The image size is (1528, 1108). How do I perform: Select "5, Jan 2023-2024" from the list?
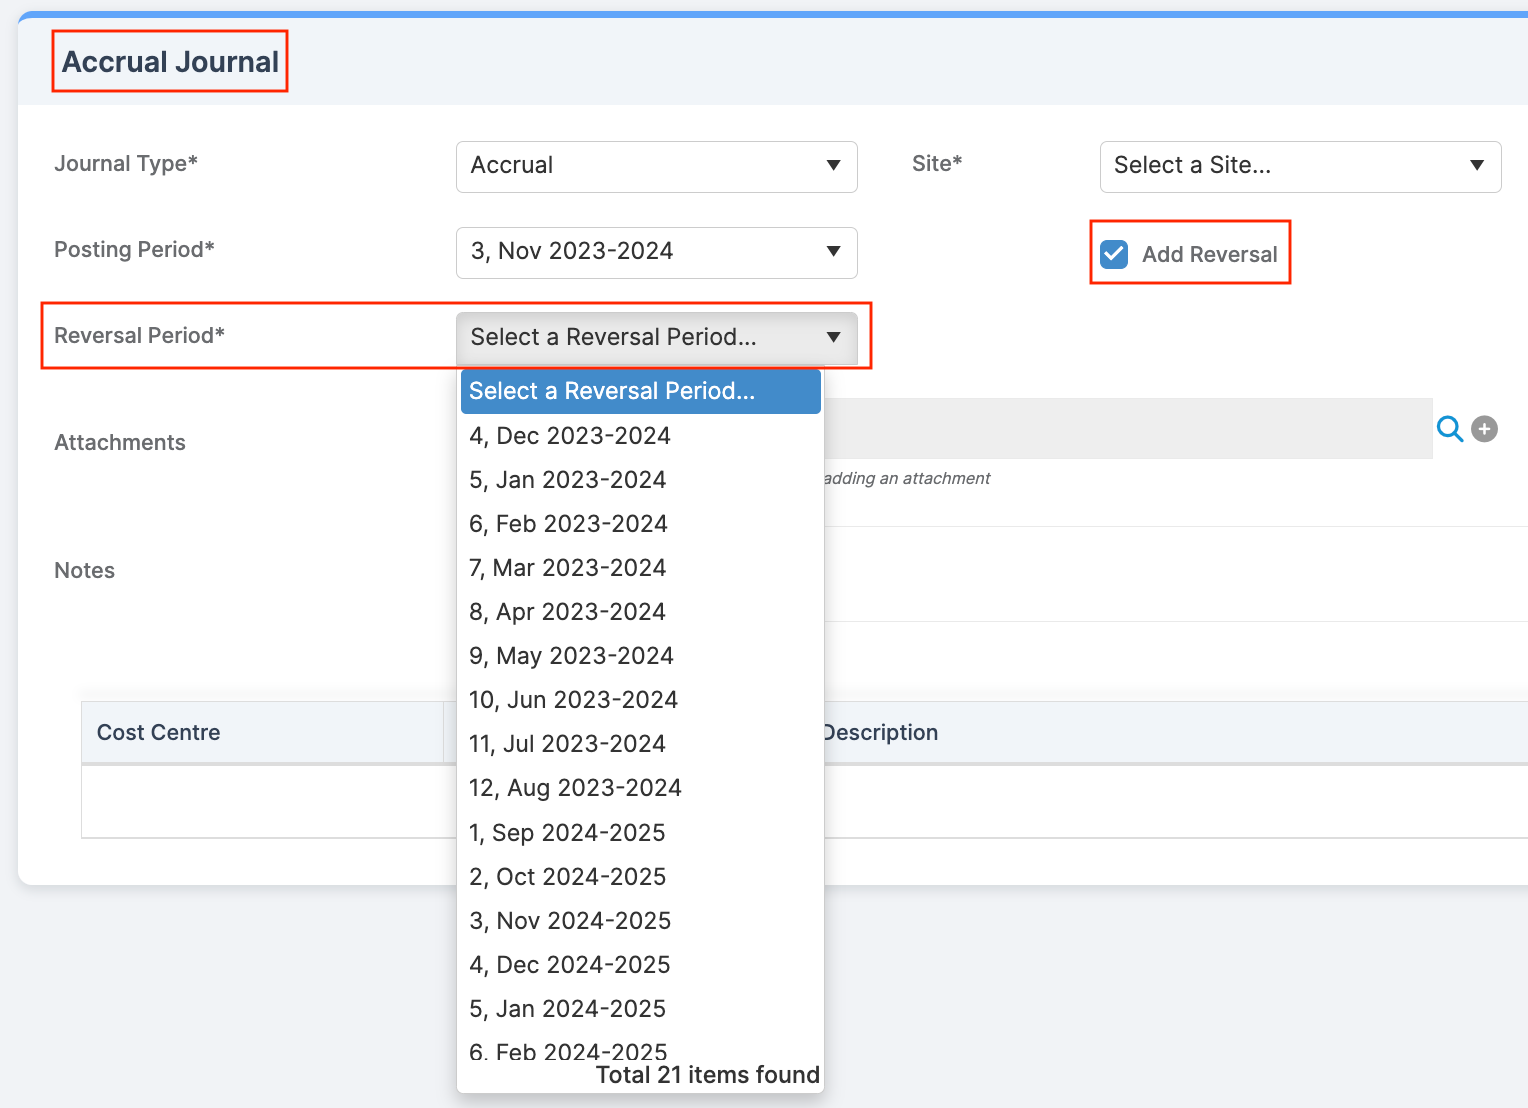coord(568,480)
